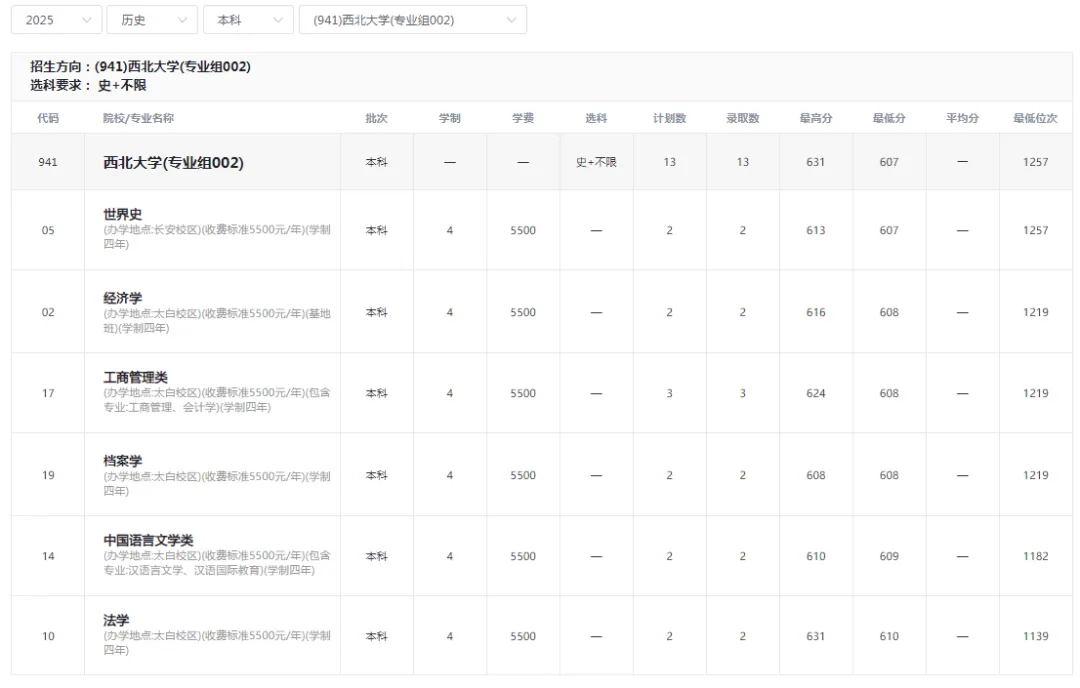This screenshot has height=688, width=1080.
Task: Click the 代码 column header
Action: point(48,118)
